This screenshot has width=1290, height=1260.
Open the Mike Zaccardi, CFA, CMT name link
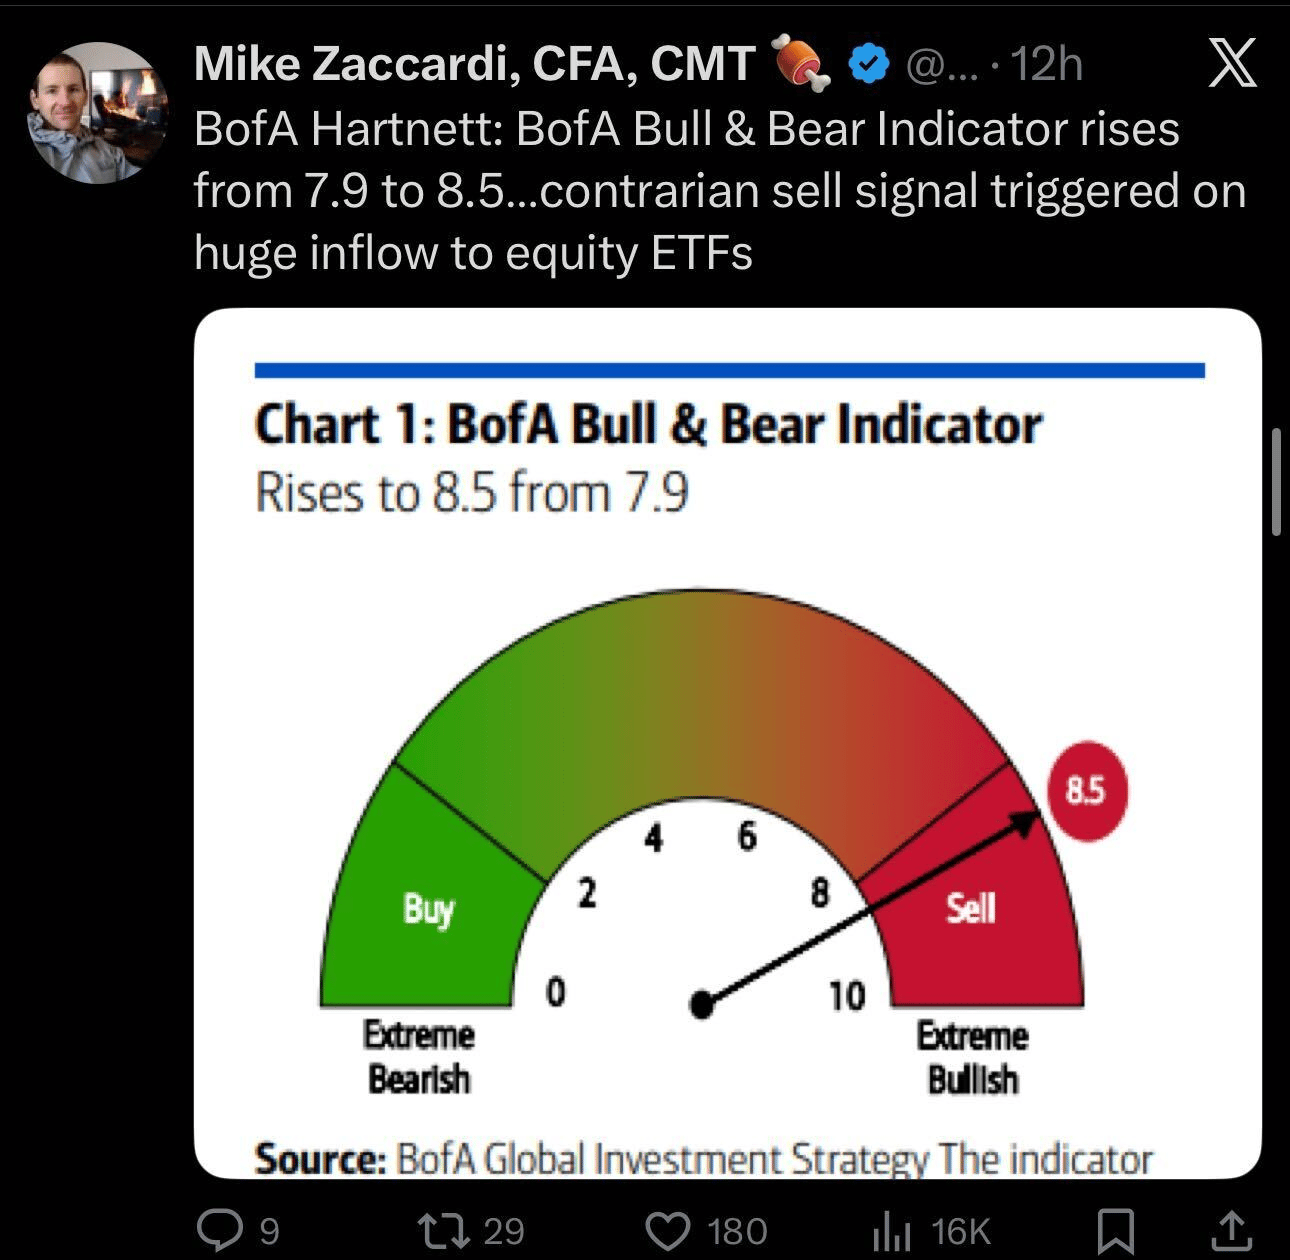coord(473,65)
